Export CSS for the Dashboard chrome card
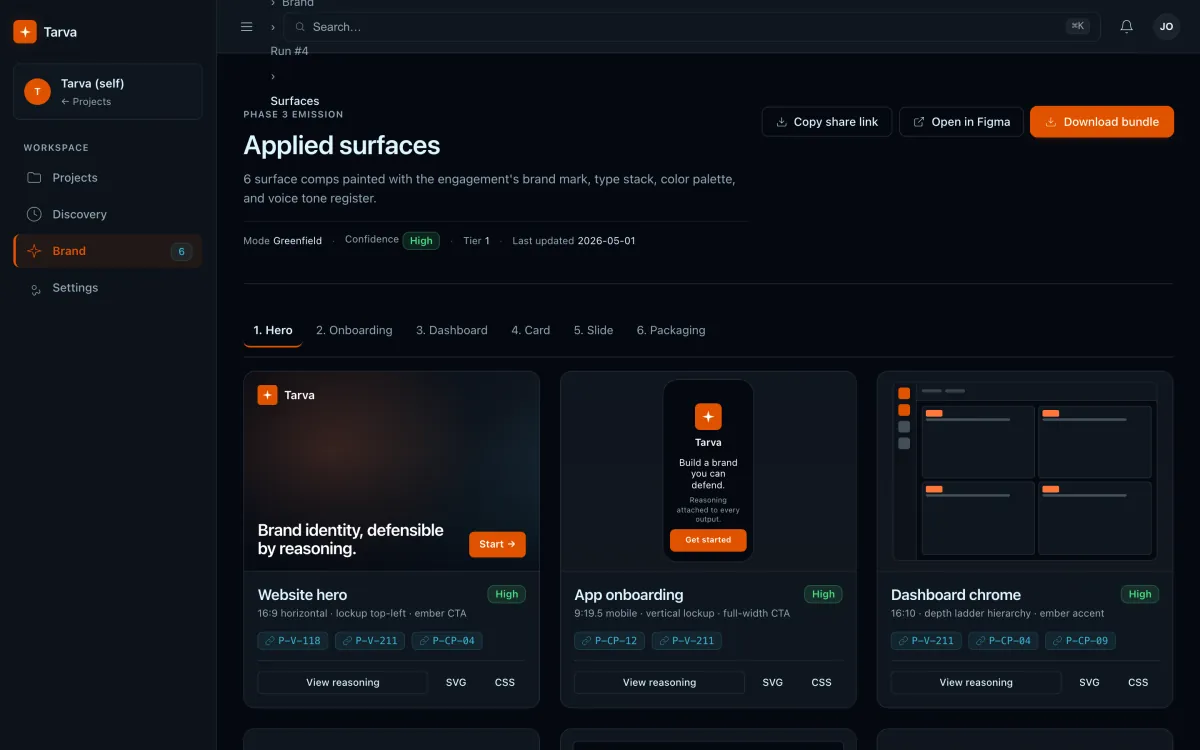 click(1138, 683)
